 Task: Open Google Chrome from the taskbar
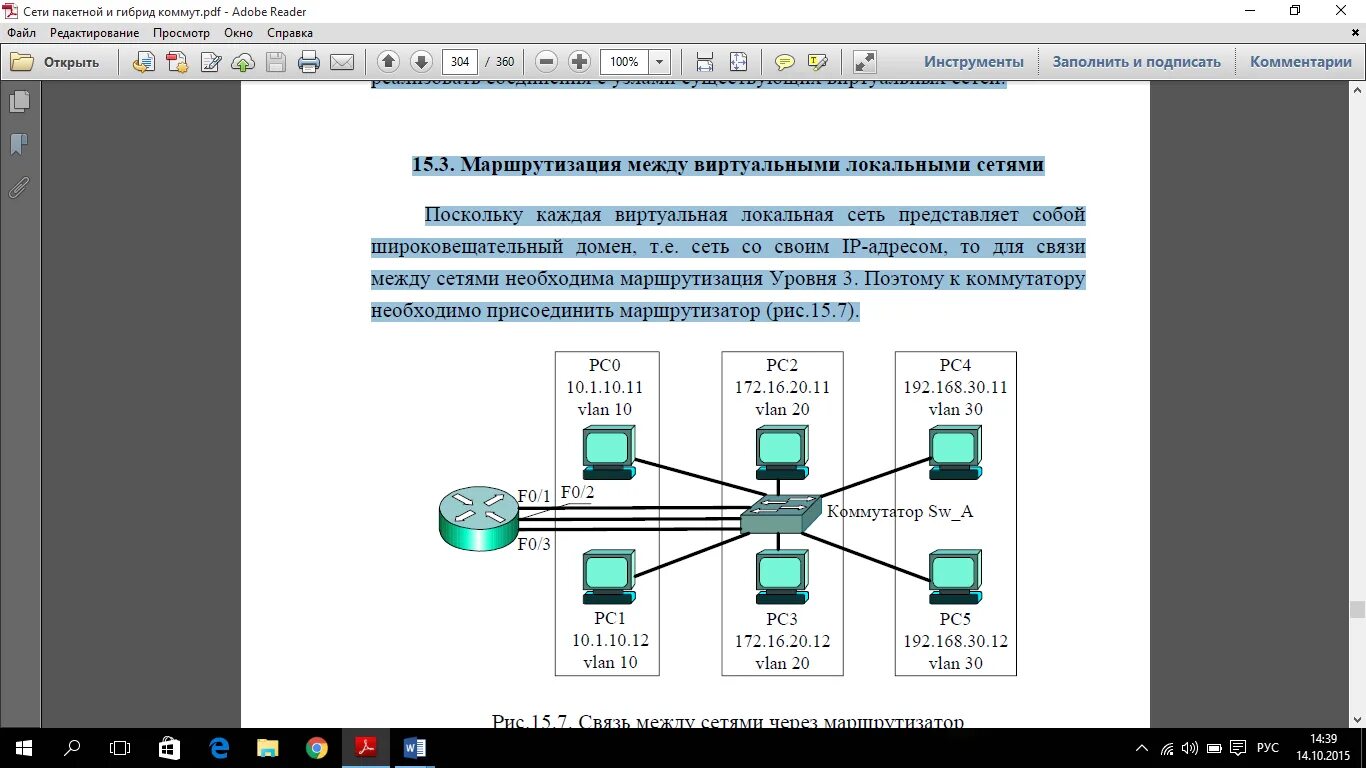pyautogui.click(x=317, y=747)
